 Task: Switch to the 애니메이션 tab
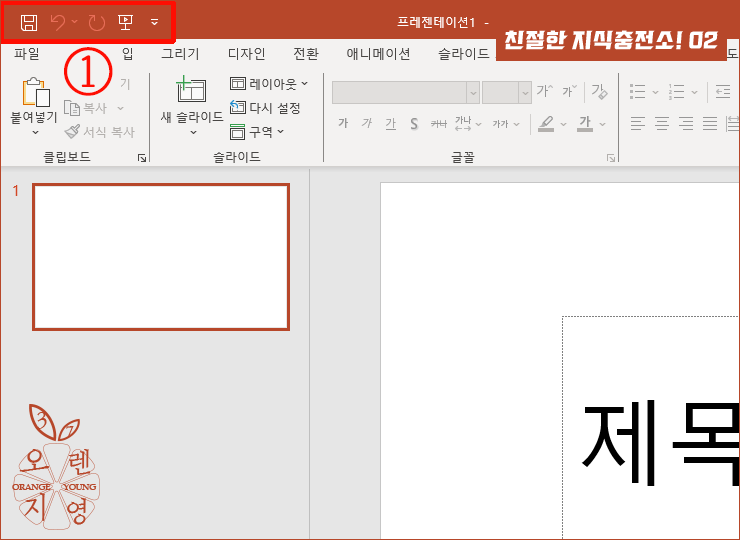click(x=378, y=54)
